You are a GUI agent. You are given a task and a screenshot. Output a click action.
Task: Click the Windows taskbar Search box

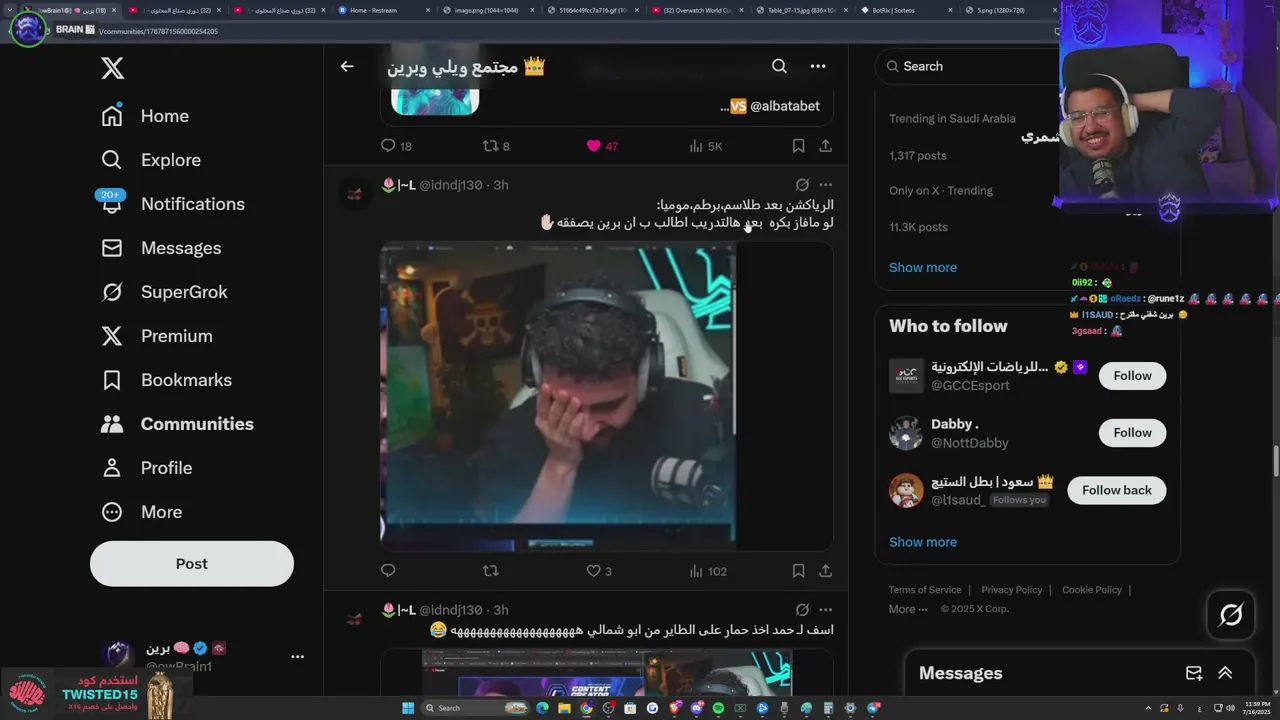click(475, 708)
